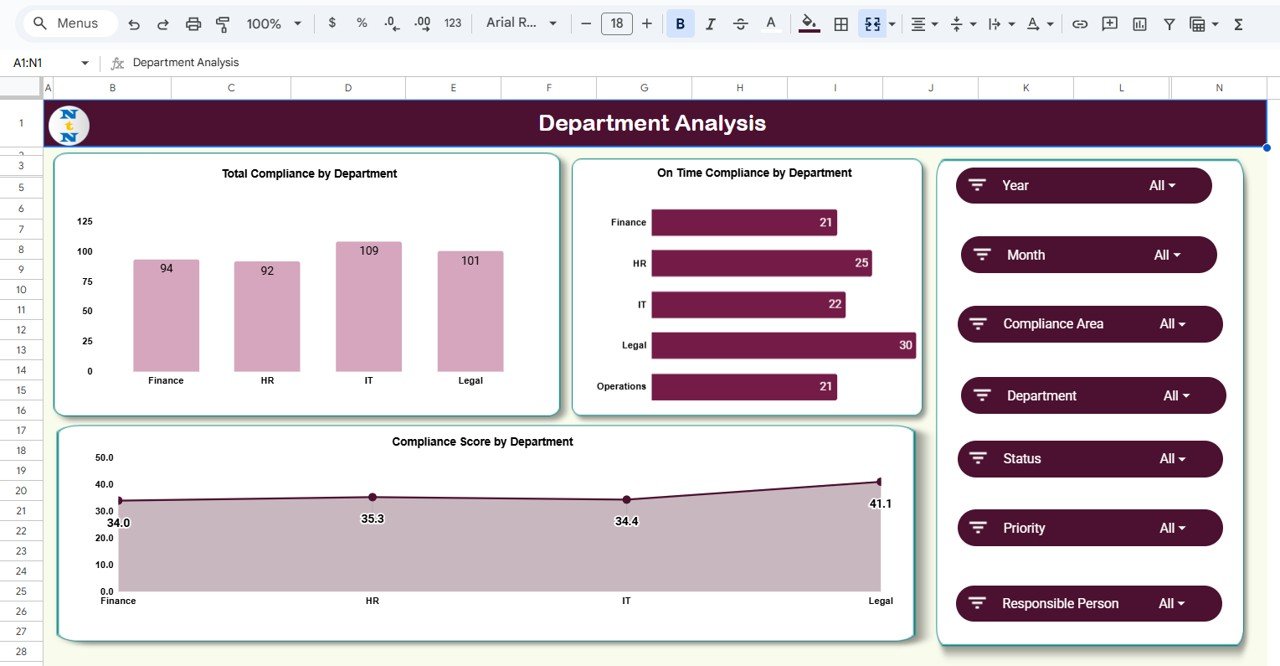Open the more number formats 123 menu
The height and width of the screenshot is (666, 1280).
[452, 23]
